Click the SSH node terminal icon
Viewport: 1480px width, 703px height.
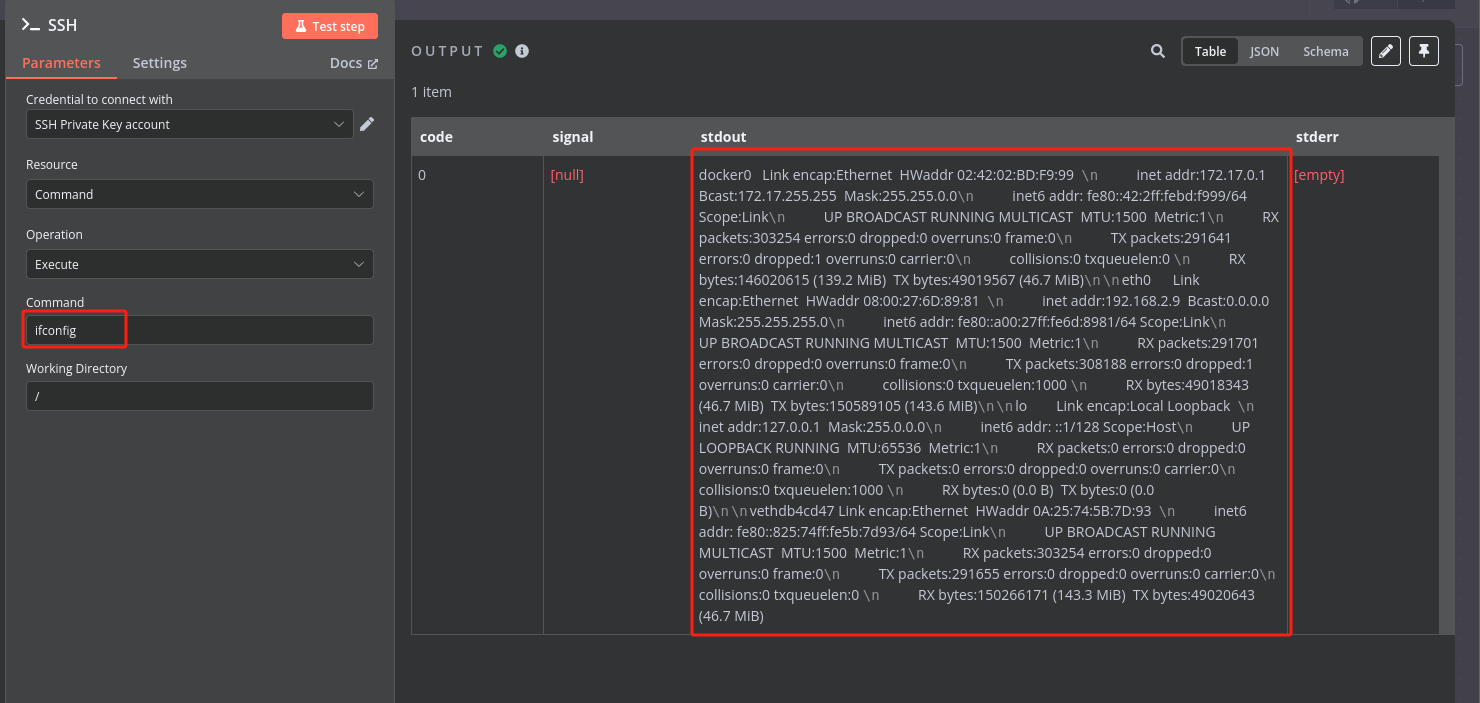click(x=30, y=25)
